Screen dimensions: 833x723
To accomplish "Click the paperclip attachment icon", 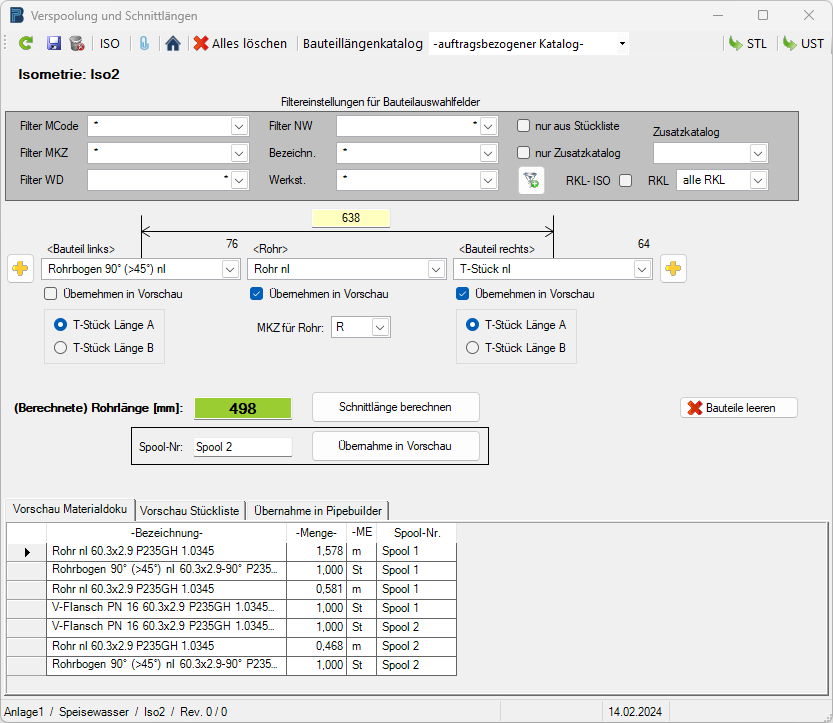I will pyautogui.click(x=143, y=44).
